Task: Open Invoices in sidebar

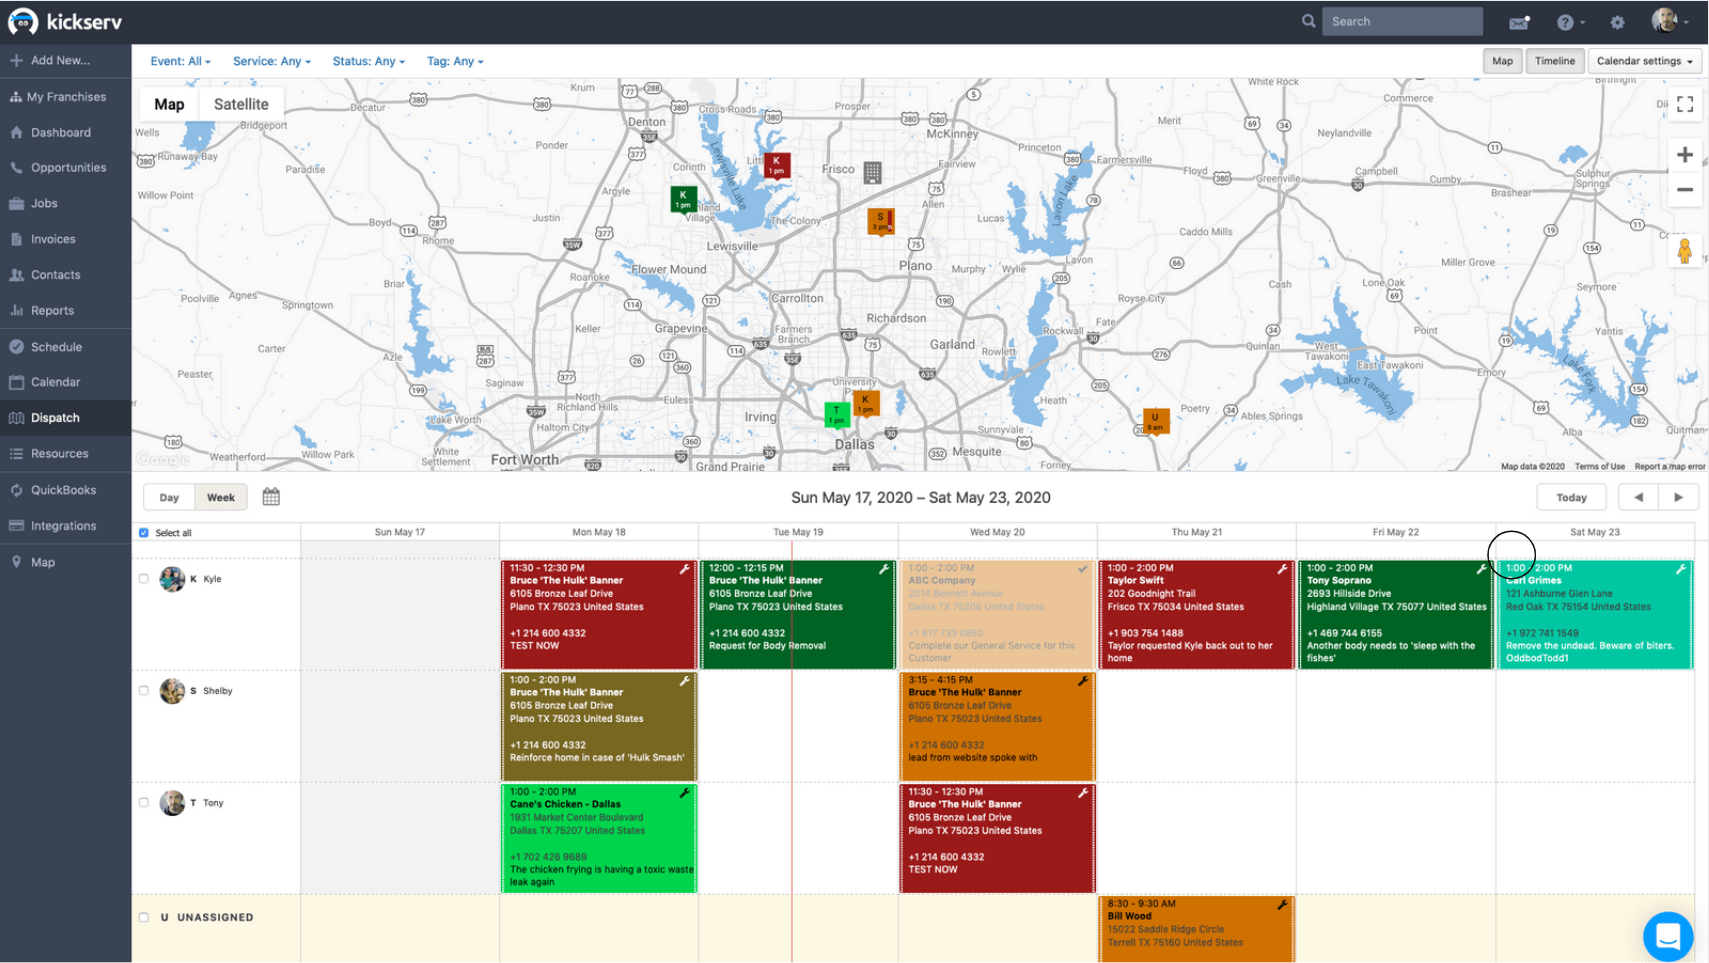Action: pyautogui.click(x=66, y=239)
